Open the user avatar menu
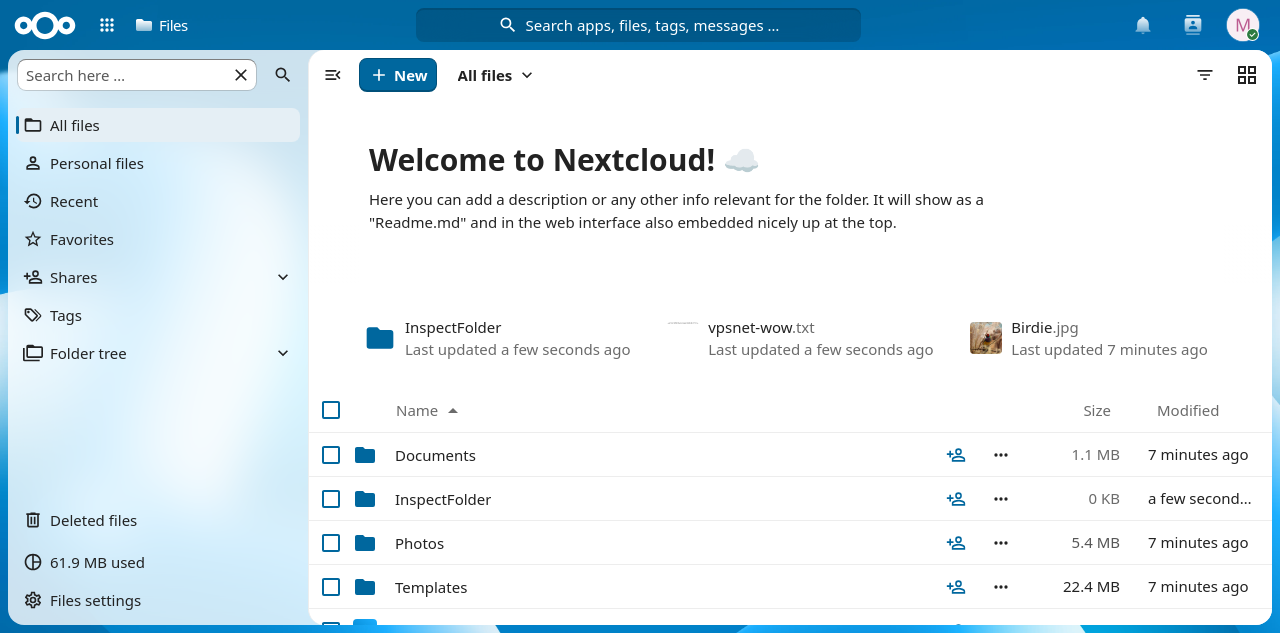This screenshot has width=1280, height=633. 1243,25
